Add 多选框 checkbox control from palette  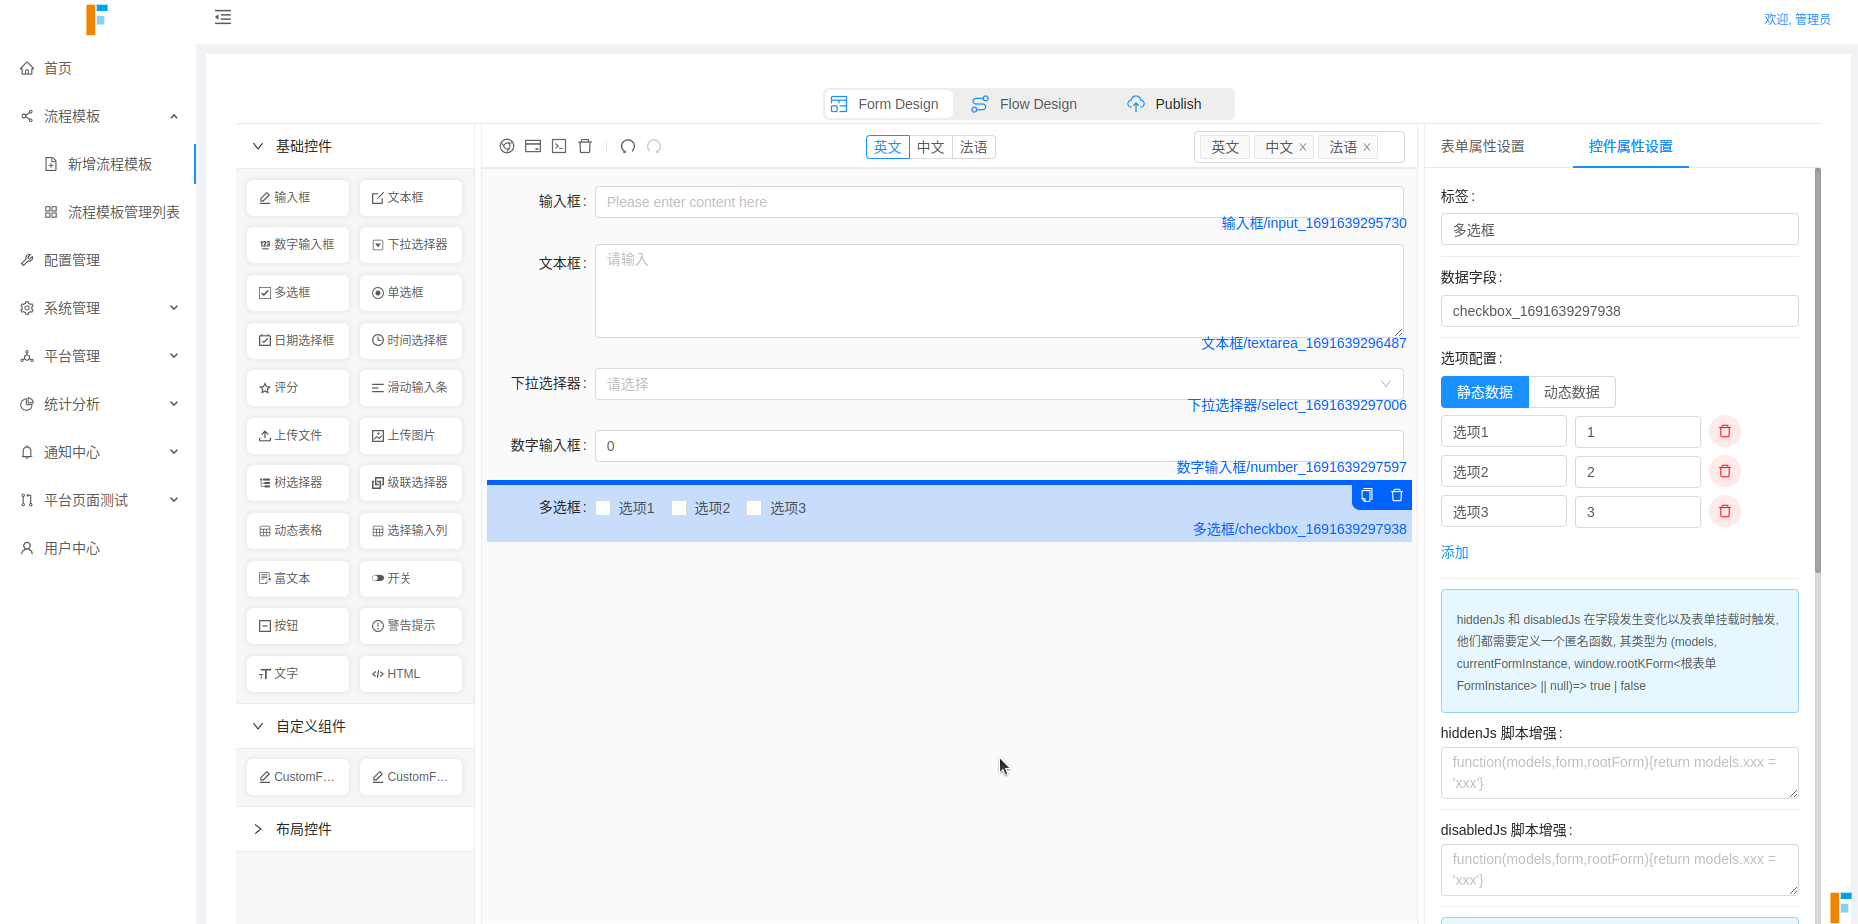click(x=298, y=293)
